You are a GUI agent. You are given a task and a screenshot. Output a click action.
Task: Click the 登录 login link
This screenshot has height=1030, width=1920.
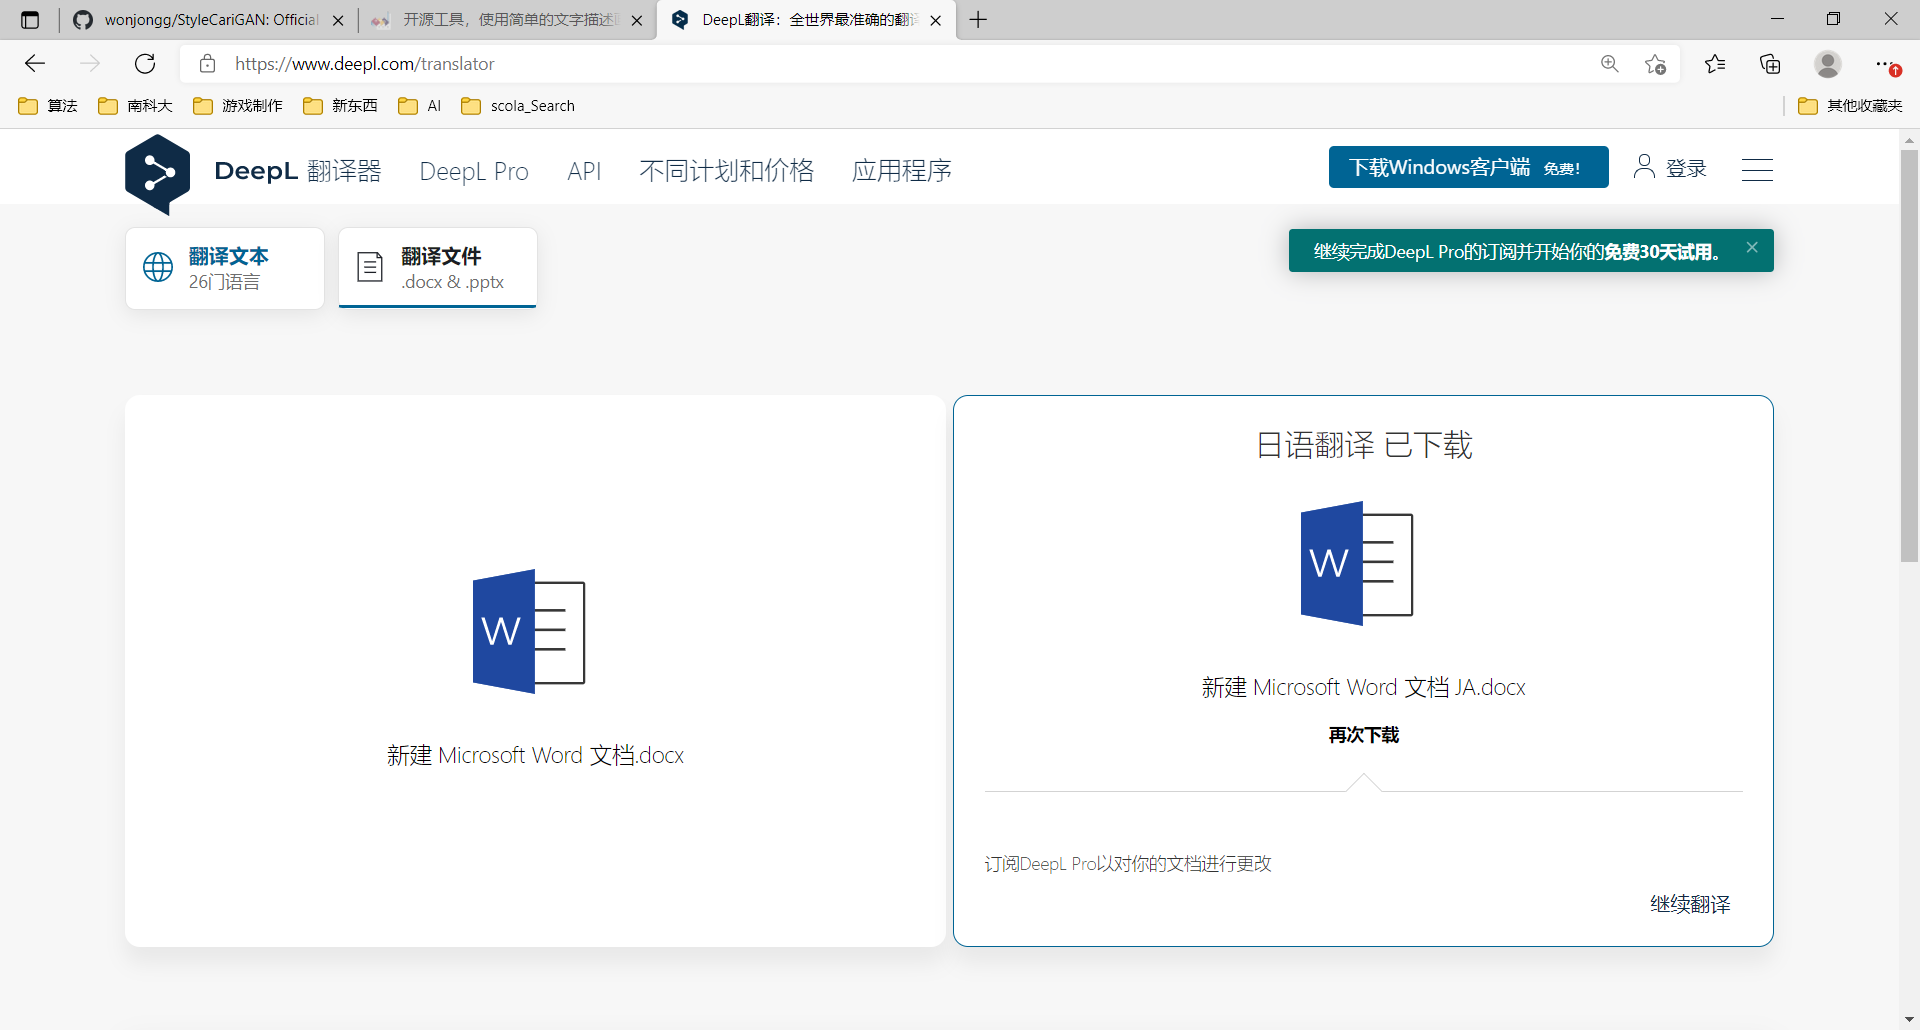click(x=1686, y=168)
